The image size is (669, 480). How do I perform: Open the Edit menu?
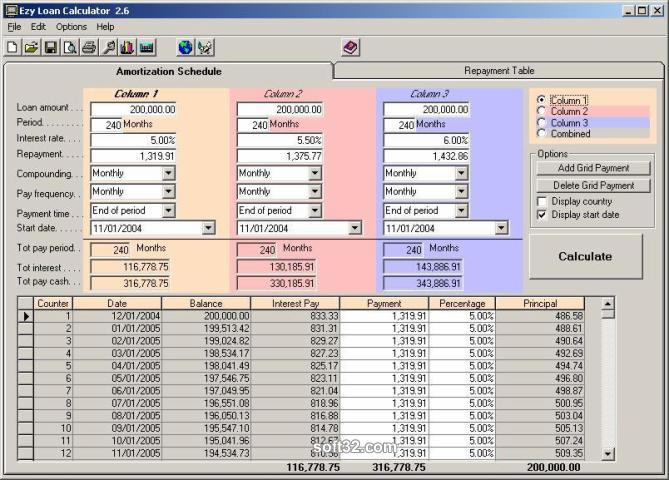tap(38, 27)
